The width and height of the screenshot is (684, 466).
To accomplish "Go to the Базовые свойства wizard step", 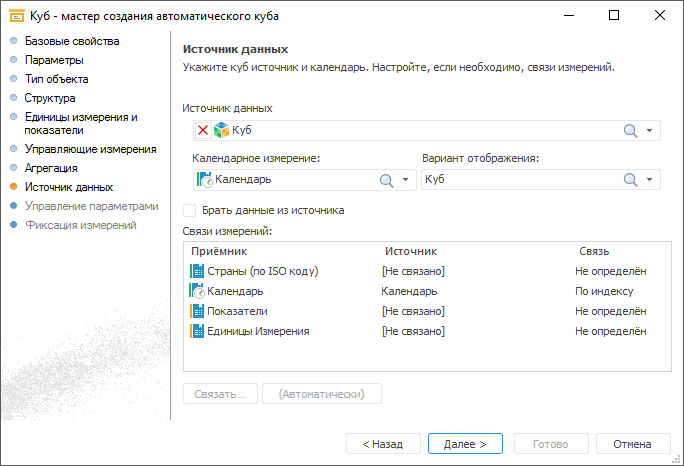I will (x=72, y=41).
